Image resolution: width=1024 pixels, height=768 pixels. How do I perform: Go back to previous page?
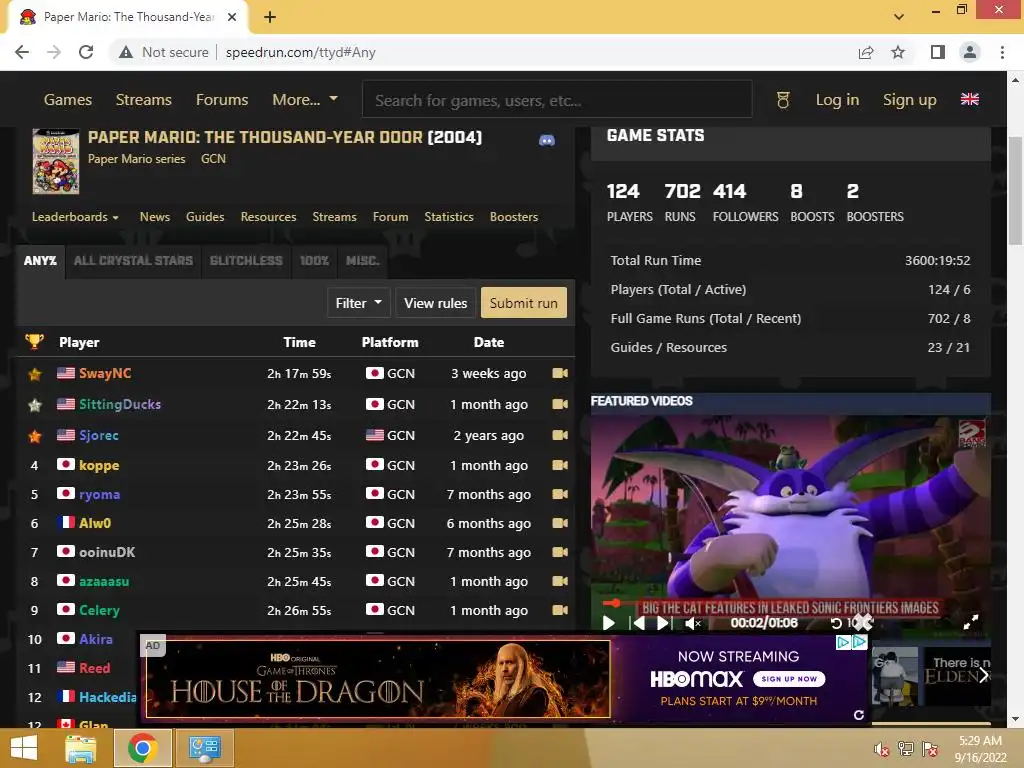(22, 52)
